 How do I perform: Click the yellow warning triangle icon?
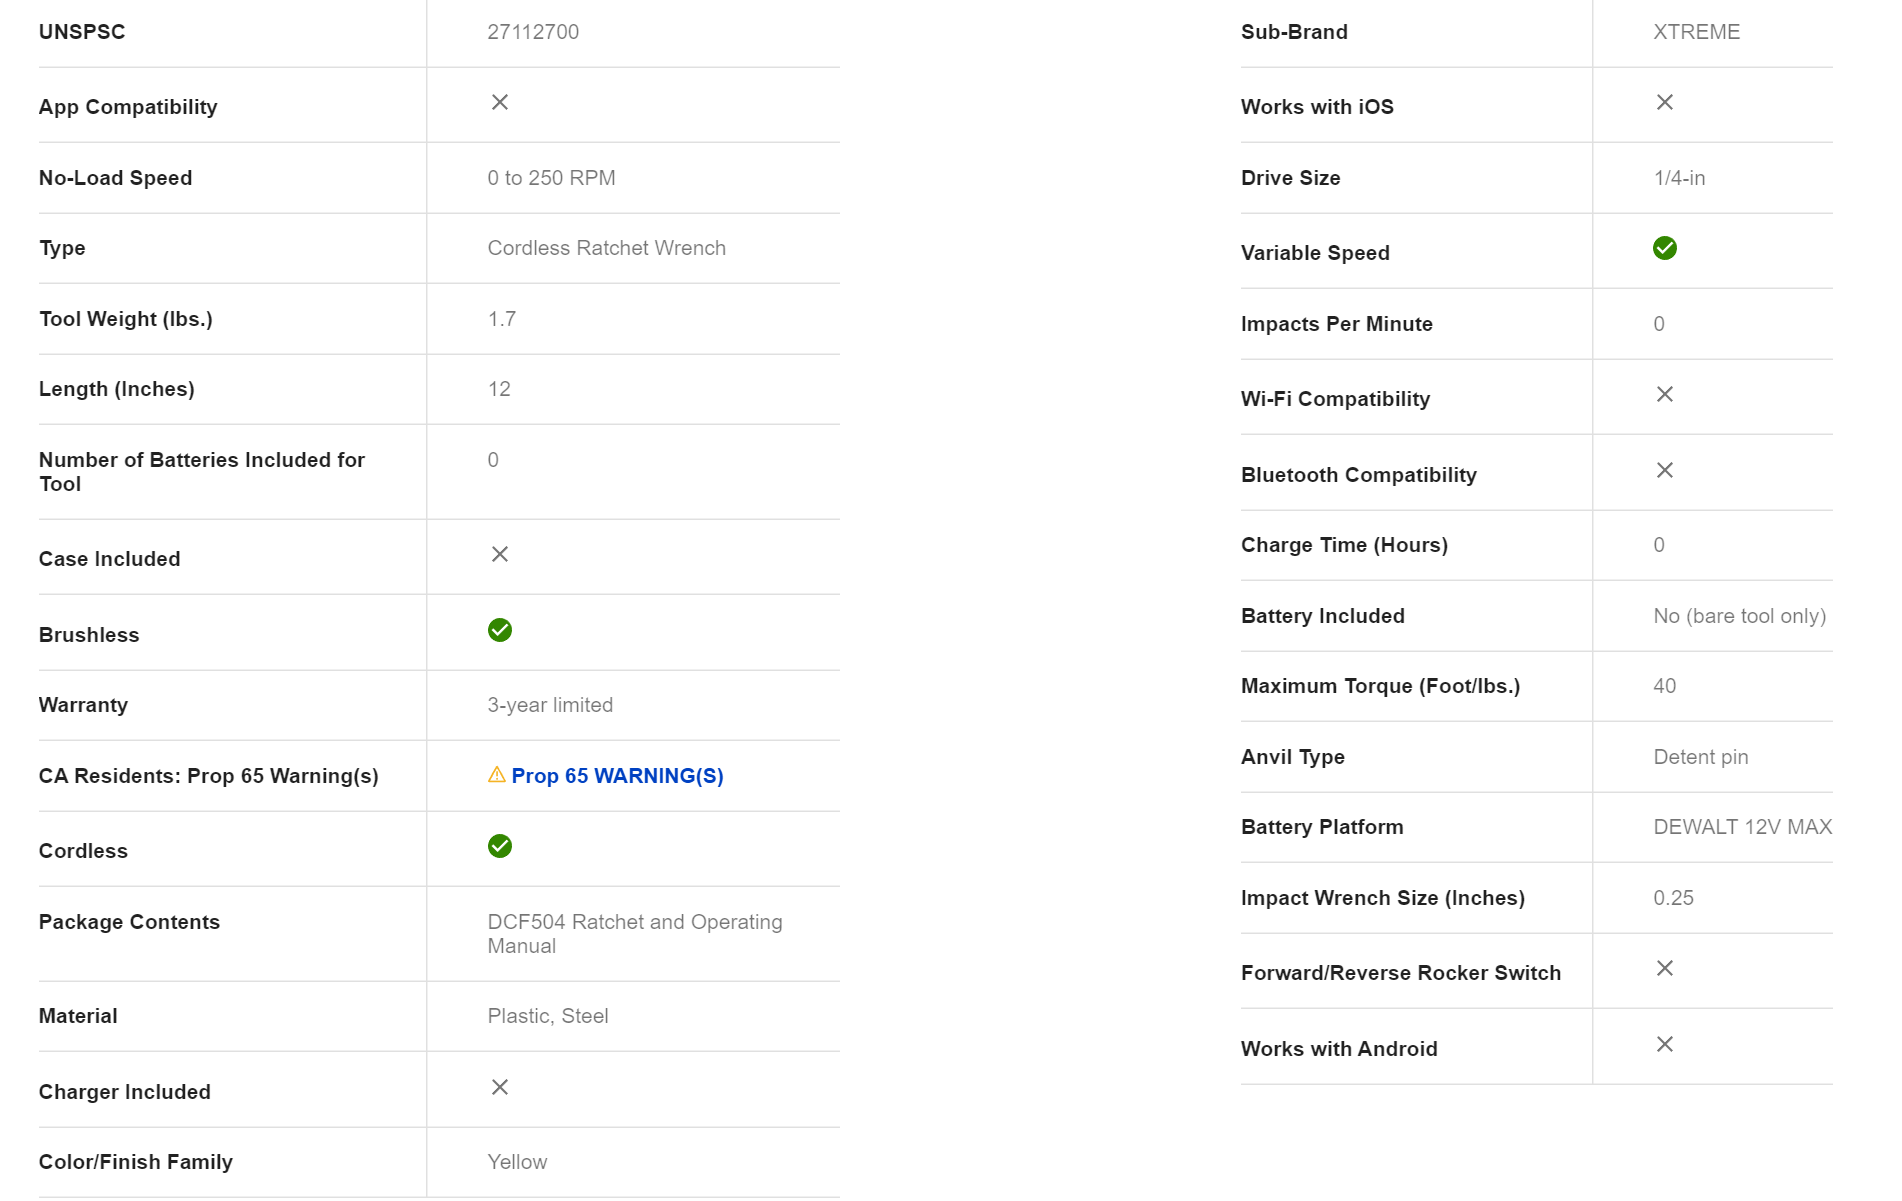[x=496, y=775]
